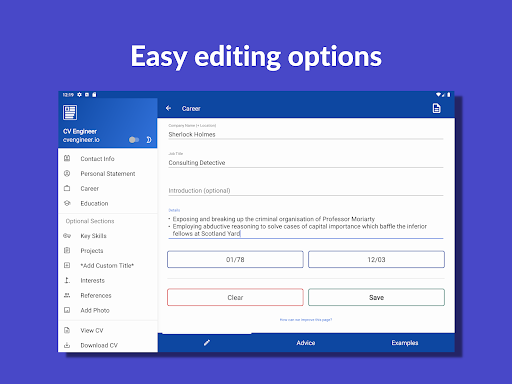The height and width of the screenshot is (384, 512).
Task: Switch to the Advice tab
Action: [x=306, y=343]
